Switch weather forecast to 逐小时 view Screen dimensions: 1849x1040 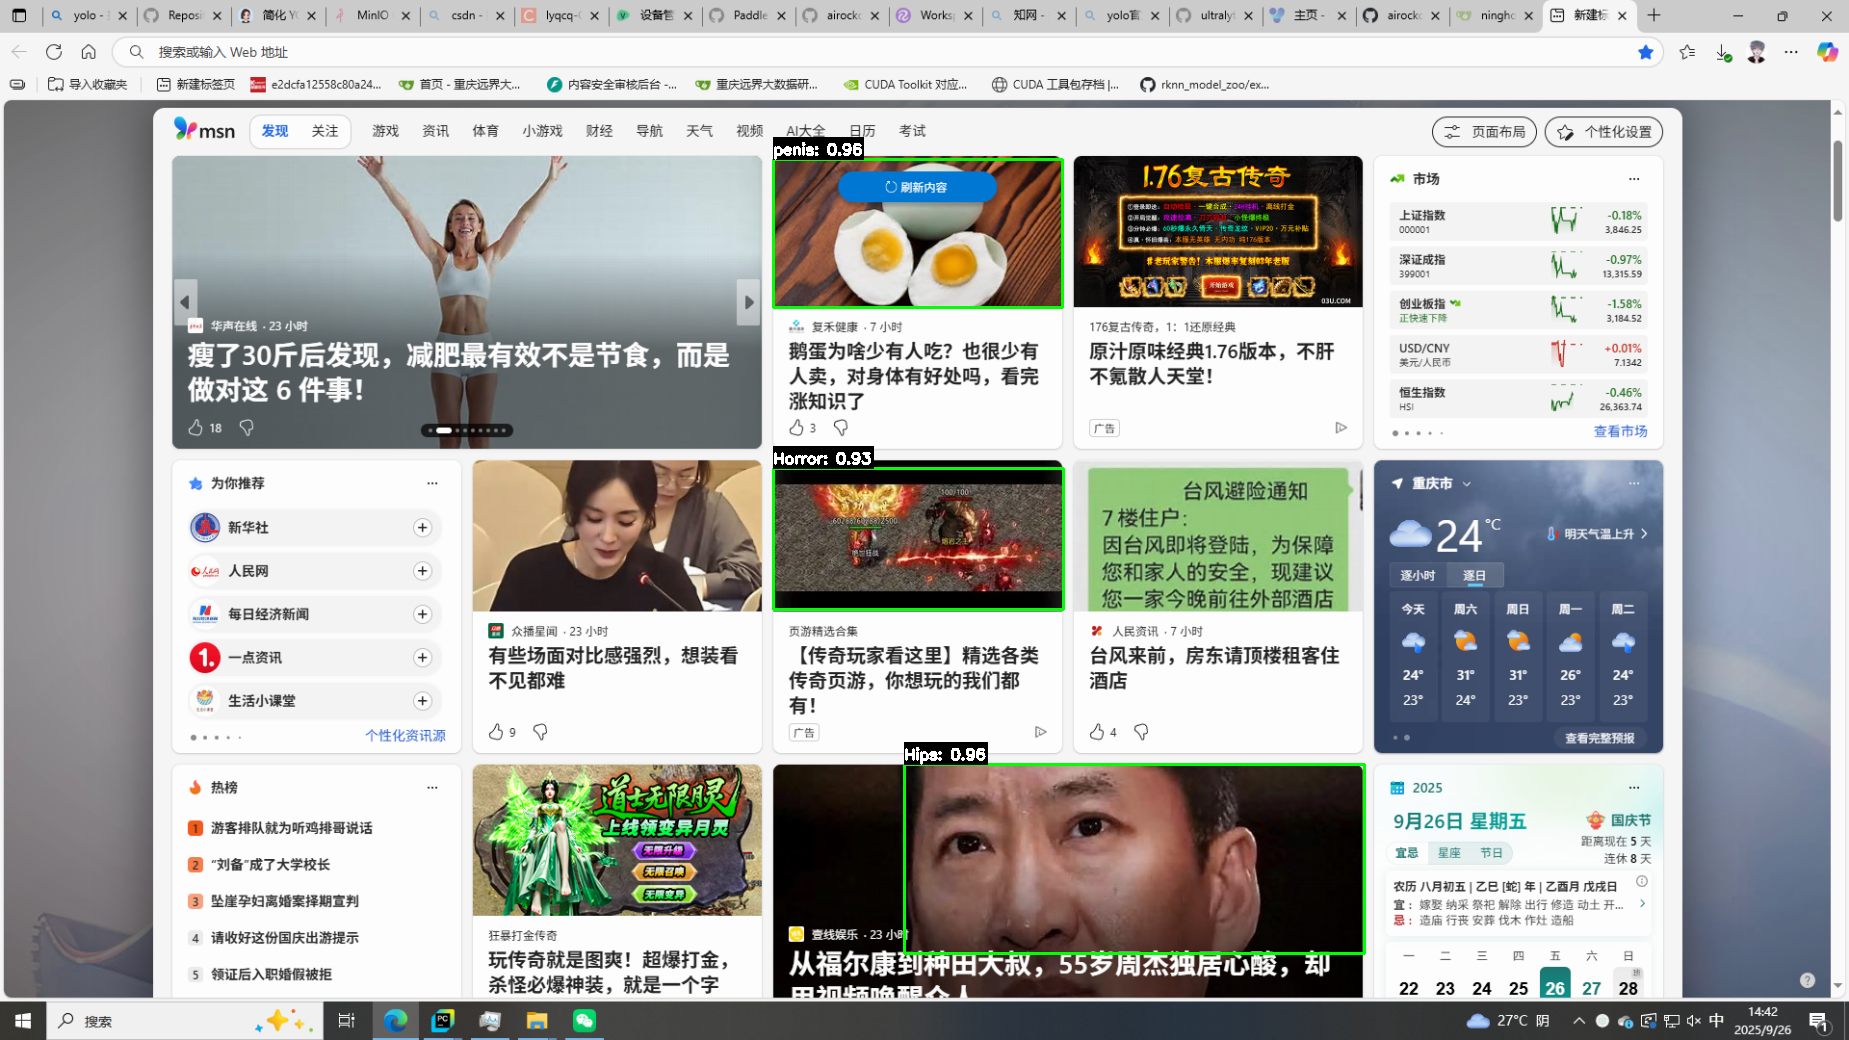click(x=1417, y=575)
